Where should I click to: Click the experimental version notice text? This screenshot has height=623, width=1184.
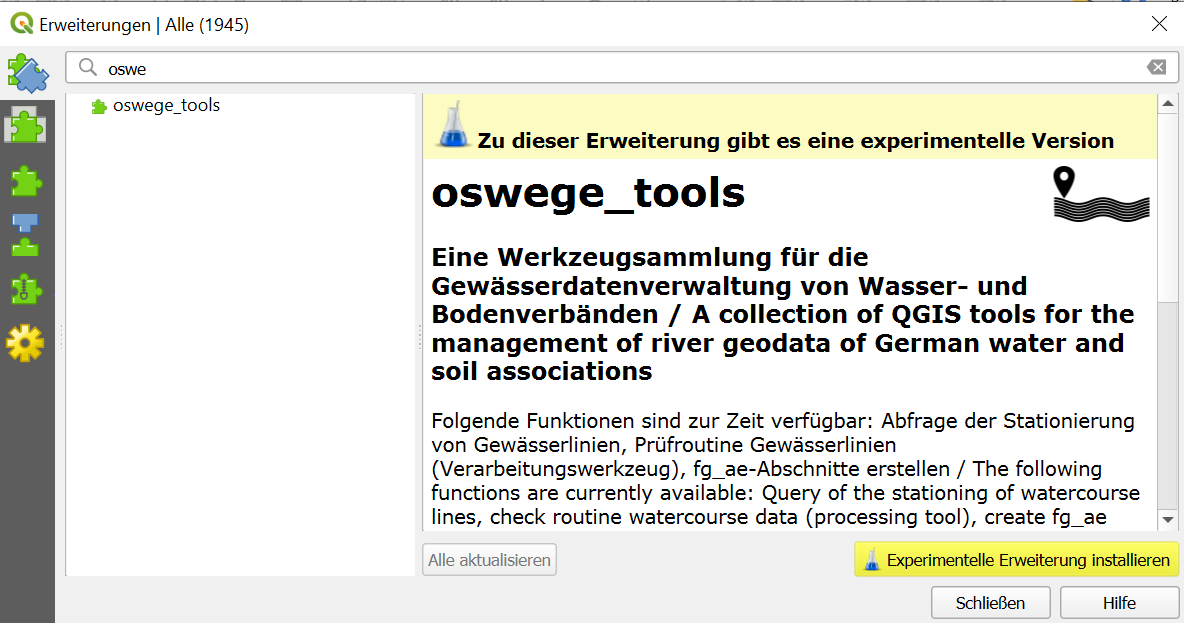tap(795, 140)
